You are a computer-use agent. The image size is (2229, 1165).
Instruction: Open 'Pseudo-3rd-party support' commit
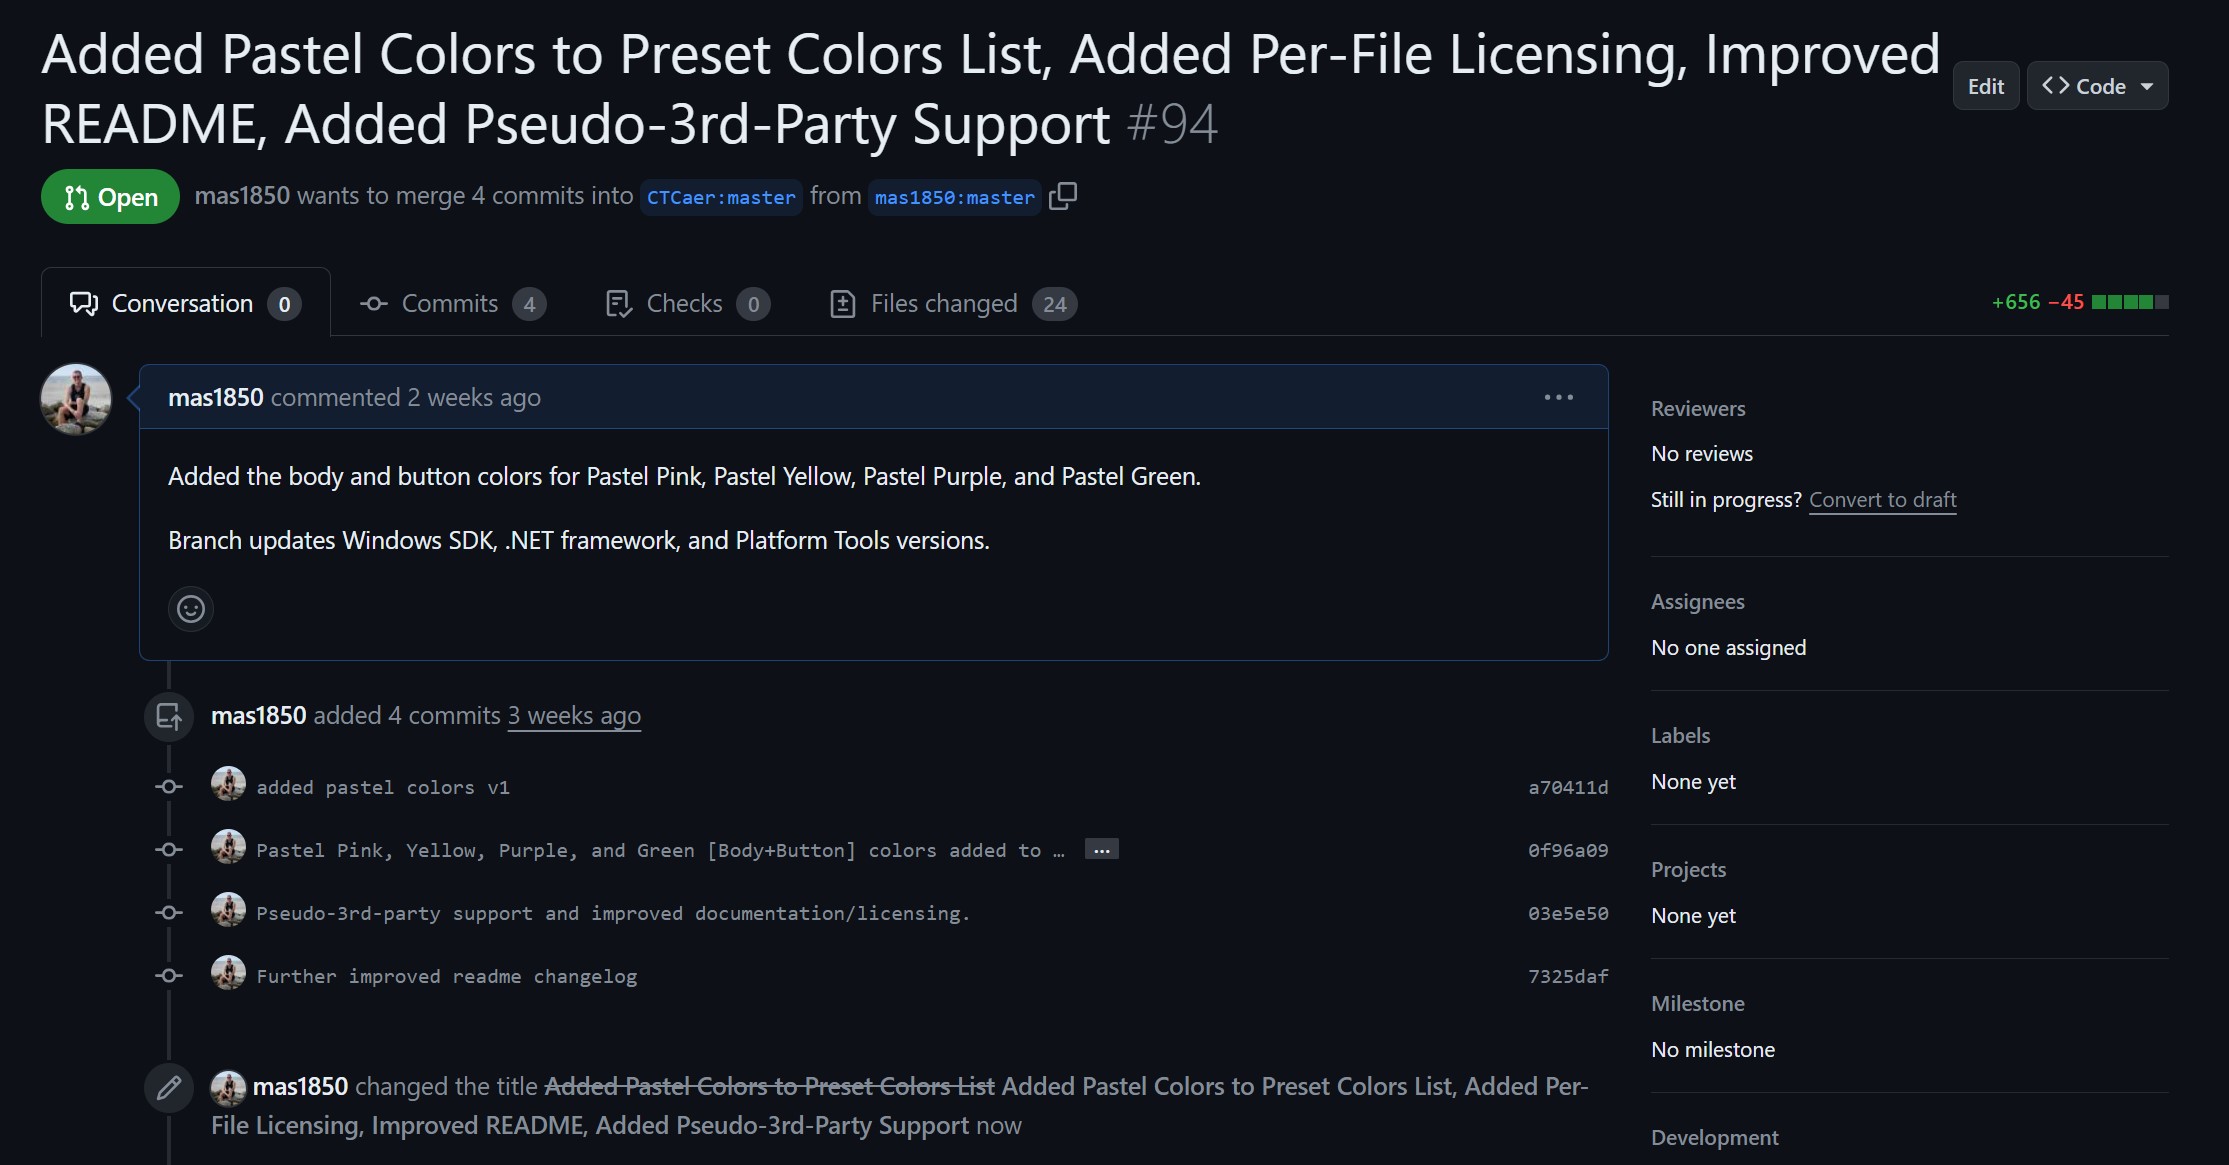click(613, 913)
